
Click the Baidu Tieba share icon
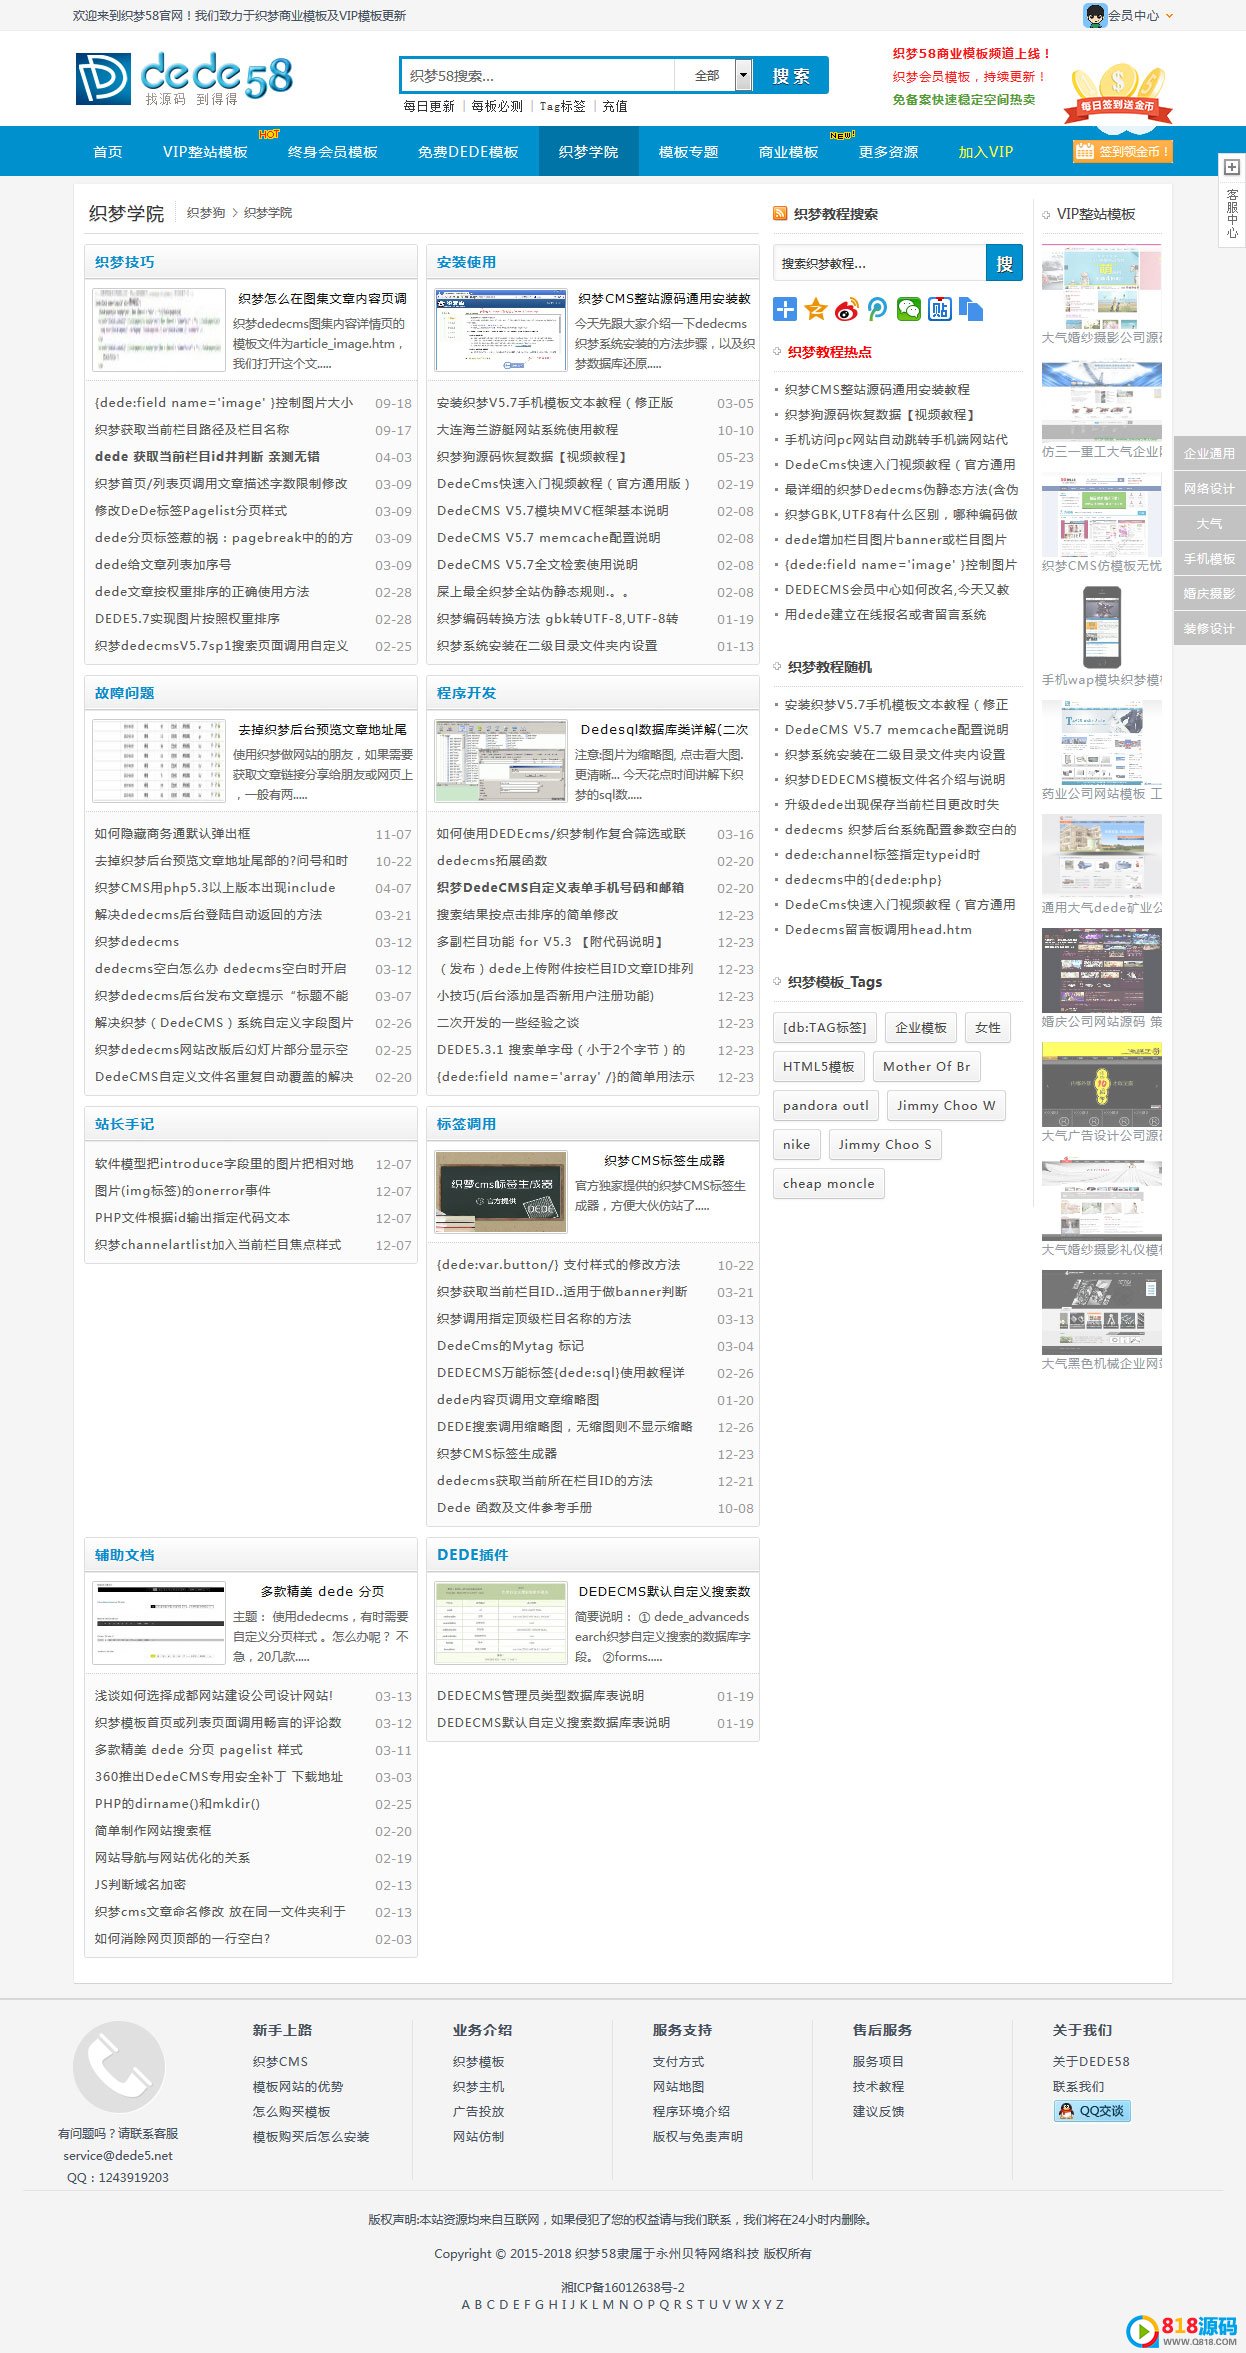[x=940, y=310]
